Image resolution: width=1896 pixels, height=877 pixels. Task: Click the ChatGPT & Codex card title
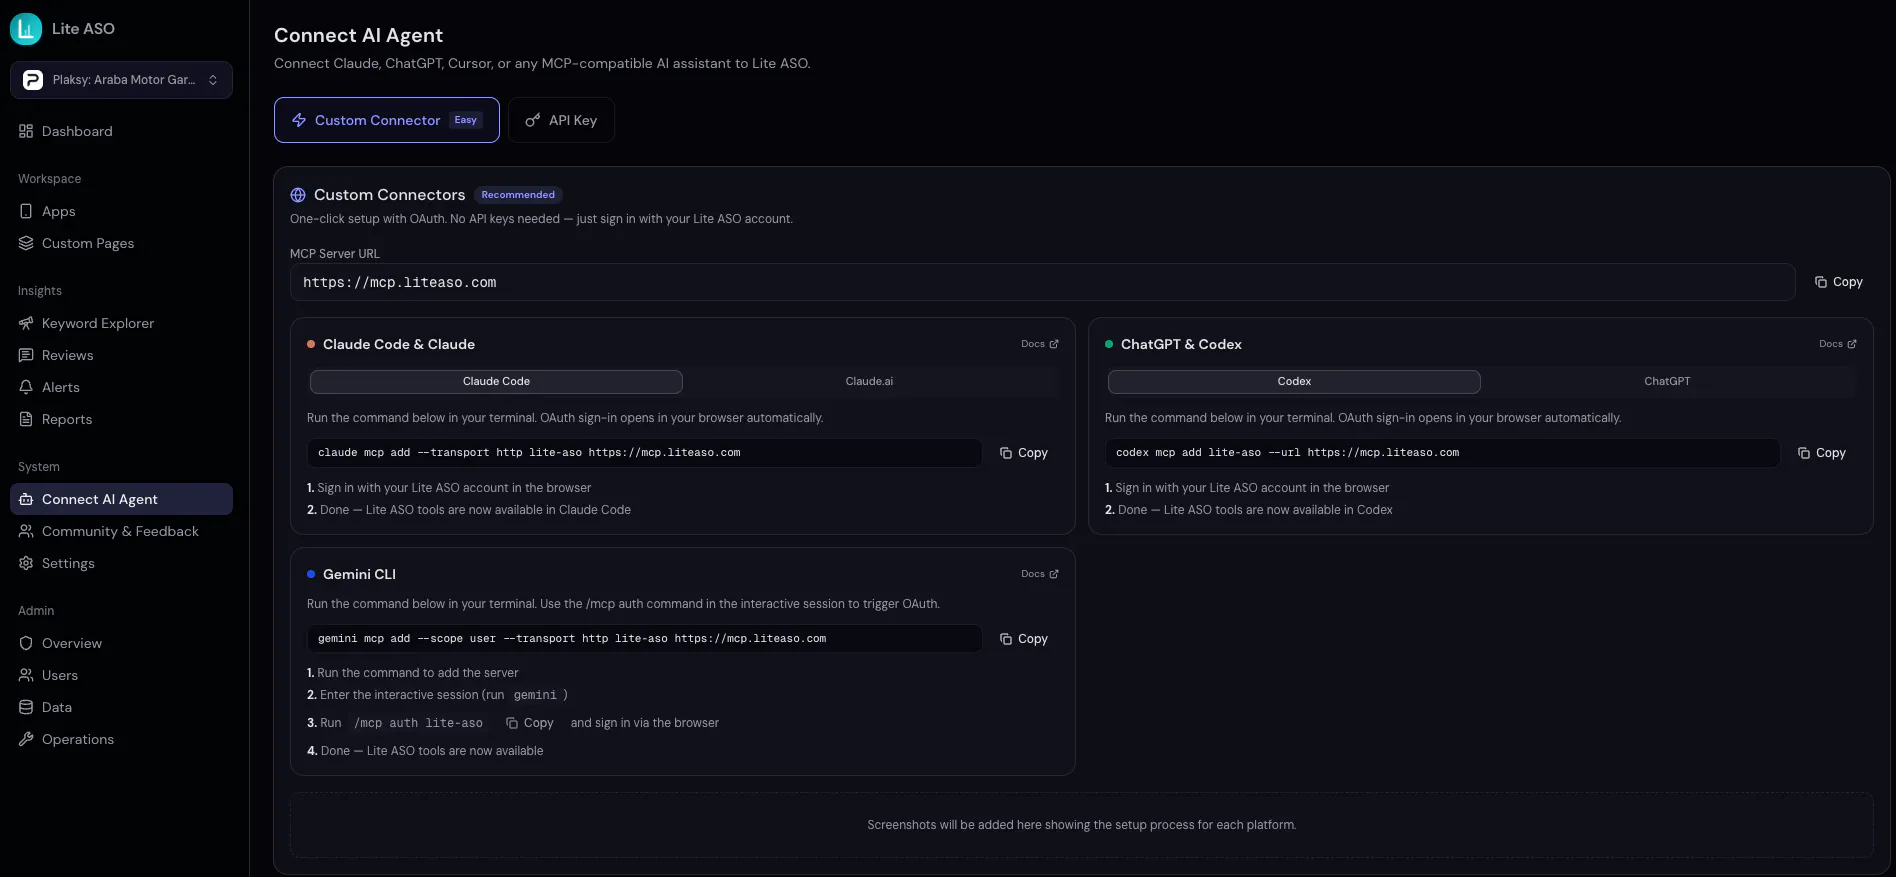[1181, 344]
